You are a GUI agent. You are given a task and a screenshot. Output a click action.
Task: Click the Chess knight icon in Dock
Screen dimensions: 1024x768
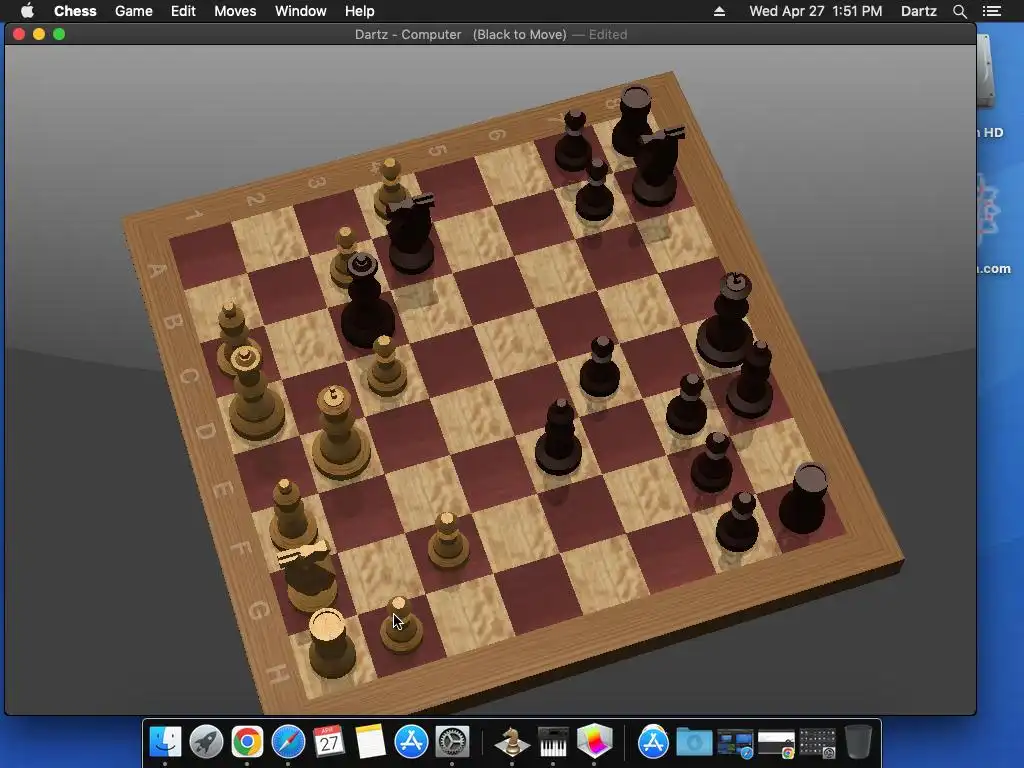[512, 742]
